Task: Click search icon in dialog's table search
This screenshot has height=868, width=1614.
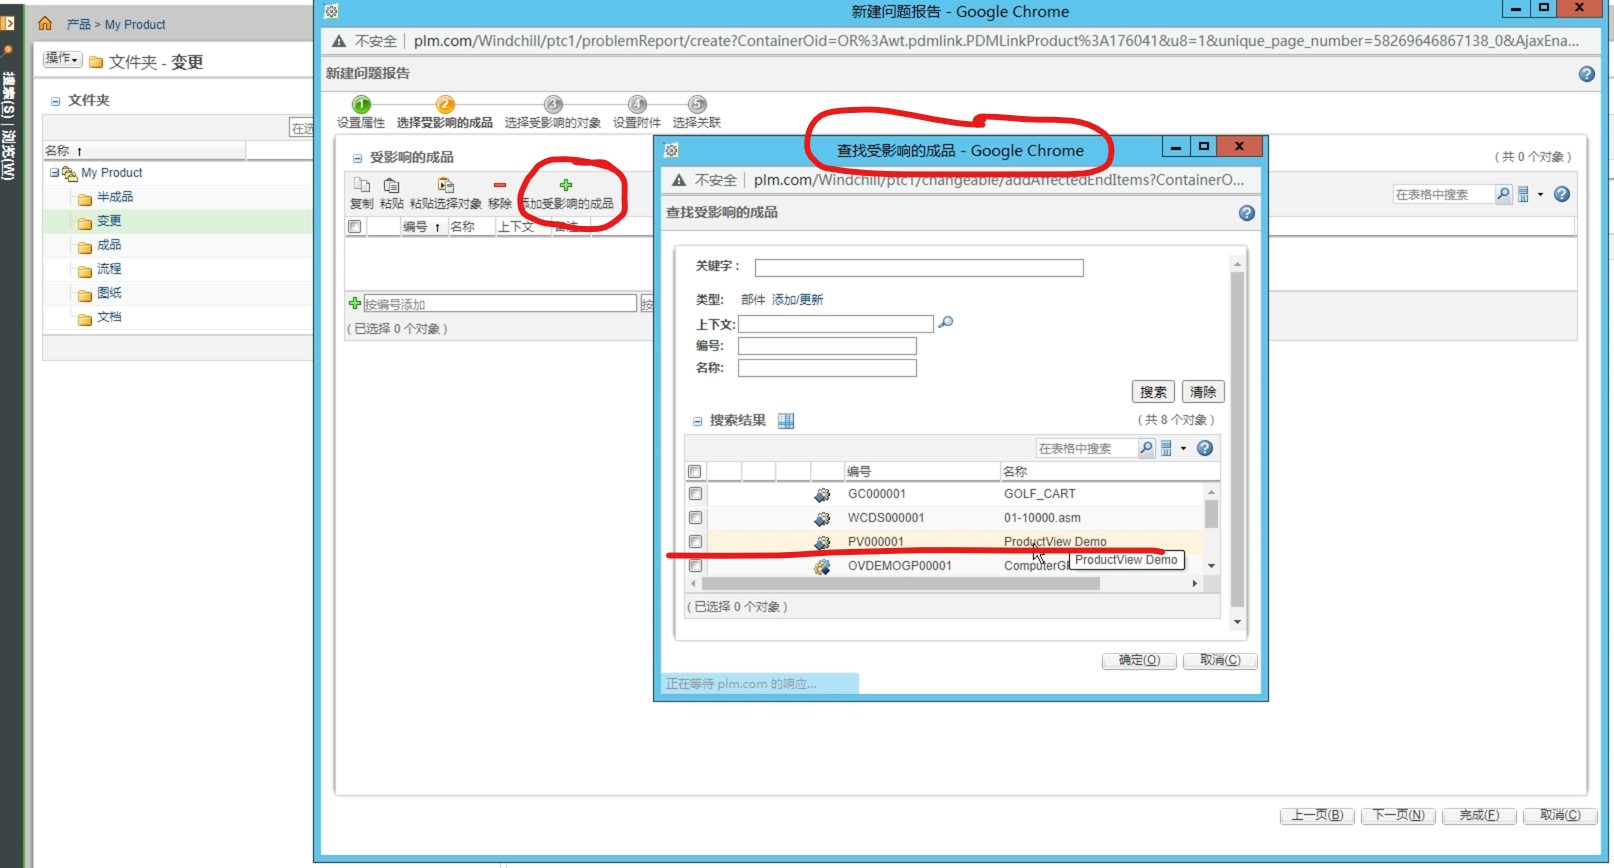Action: (x=1146, y=448)
